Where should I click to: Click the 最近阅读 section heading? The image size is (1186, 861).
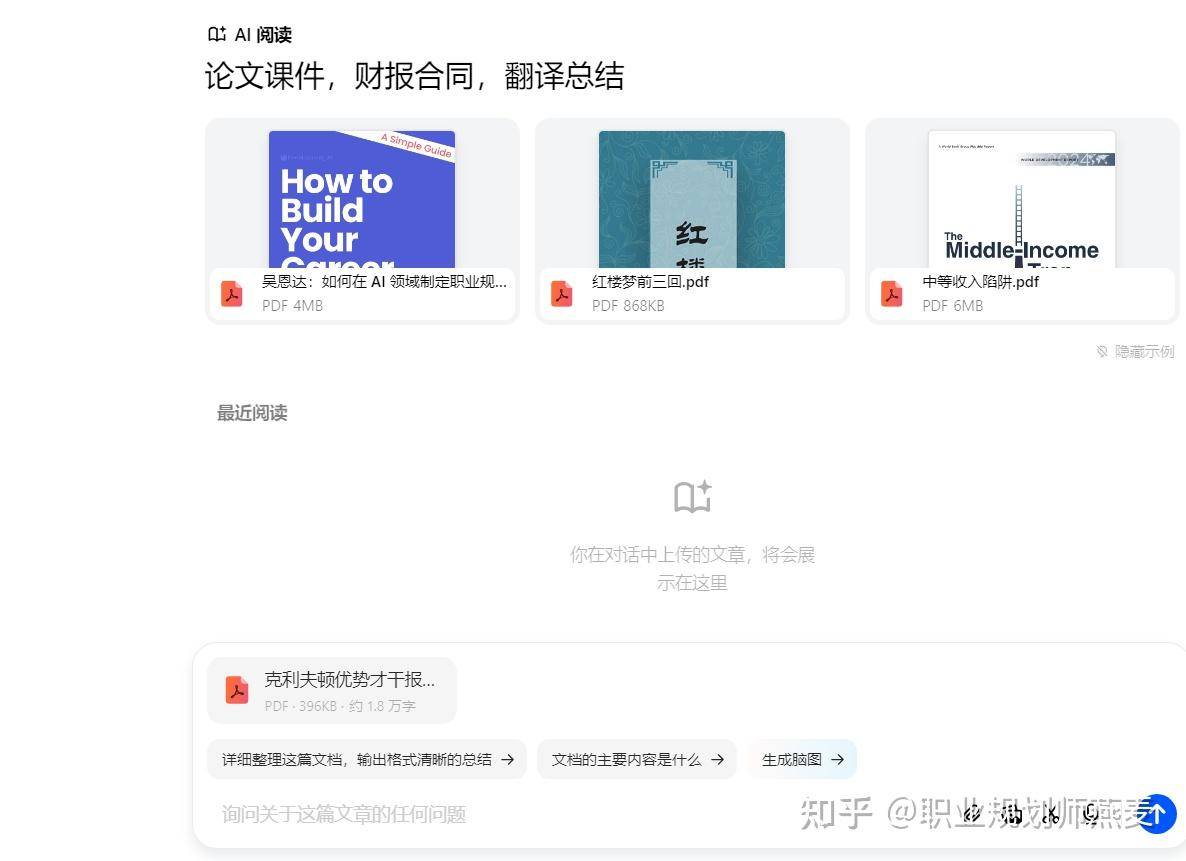tap(252, 413)
